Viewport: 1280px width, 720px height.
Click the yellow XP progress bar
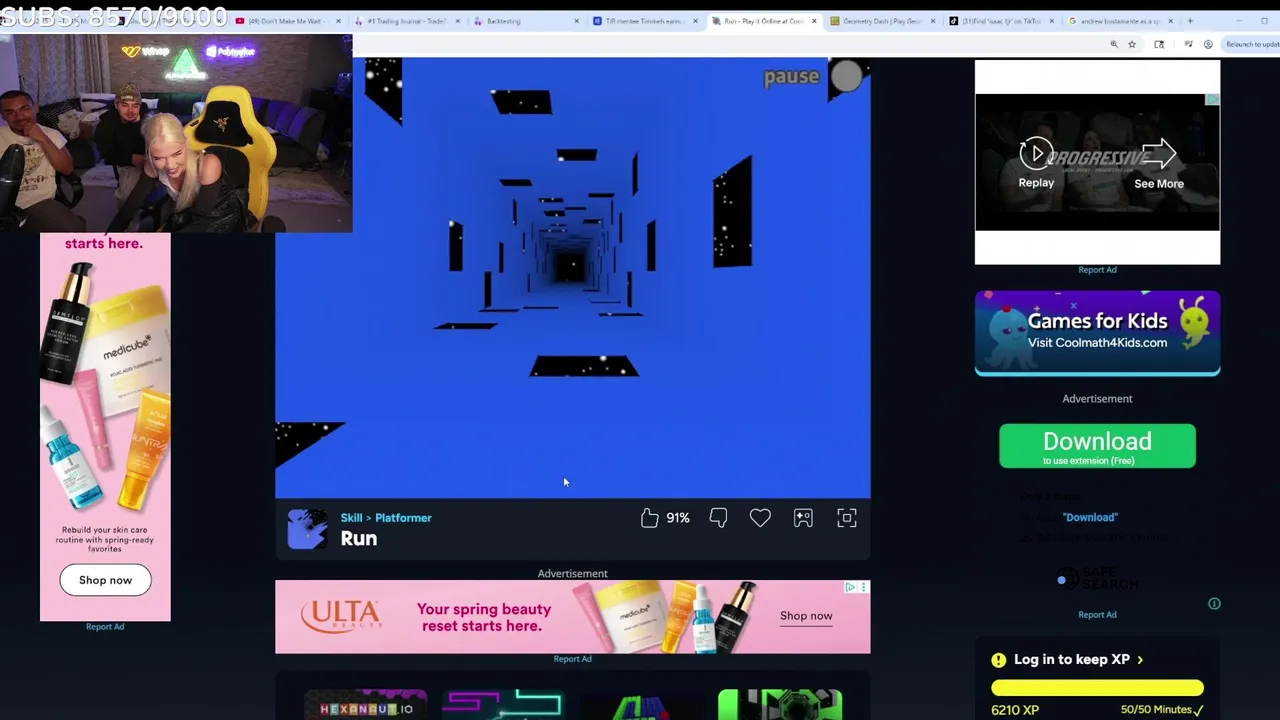1097,688
